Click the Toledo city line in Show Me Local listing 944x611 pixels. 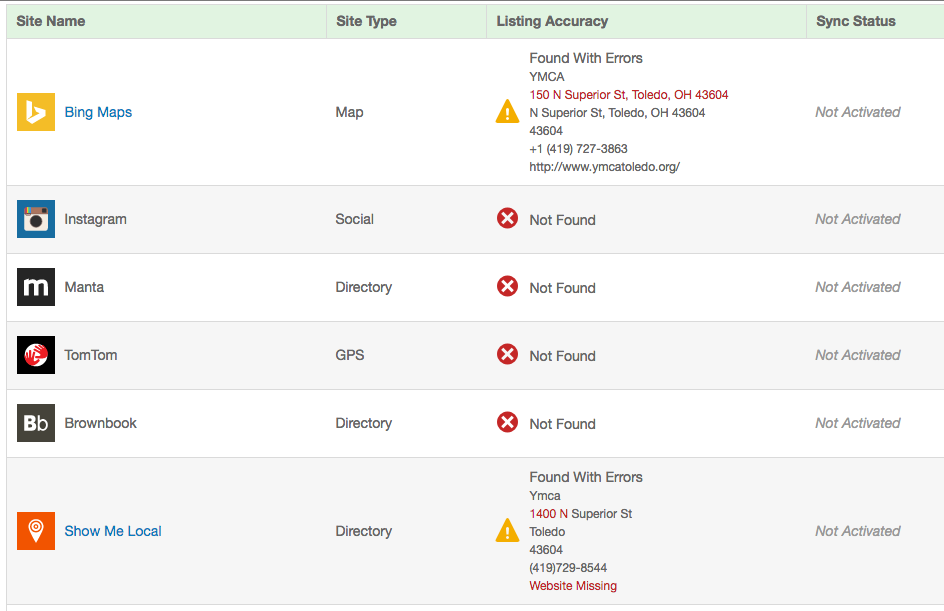[x=547, y=532]
